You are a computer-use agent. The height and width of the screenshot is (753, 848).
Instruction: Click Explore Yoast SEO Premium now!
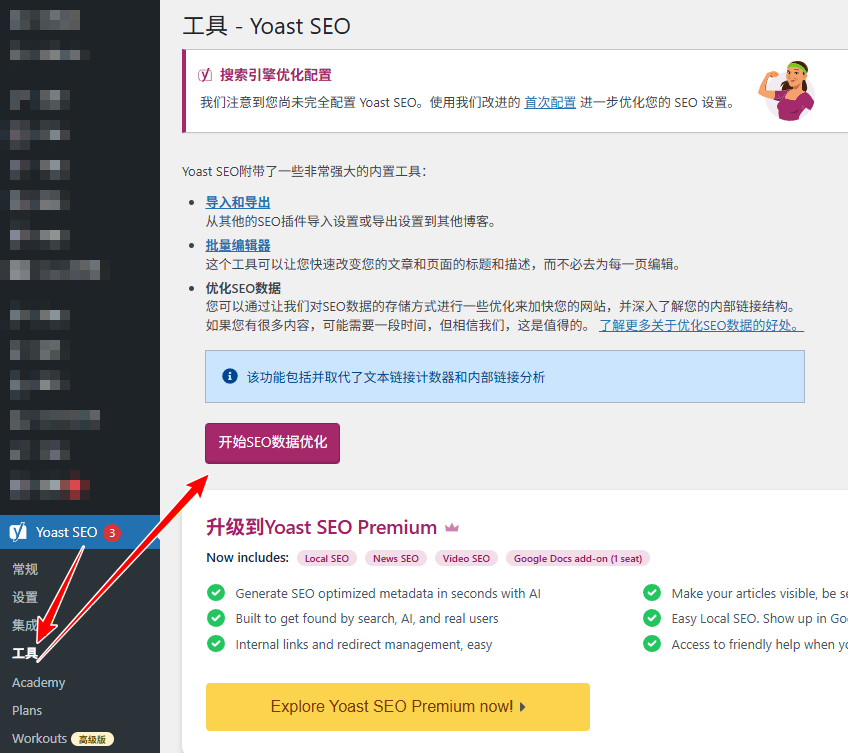coord(397,707)
